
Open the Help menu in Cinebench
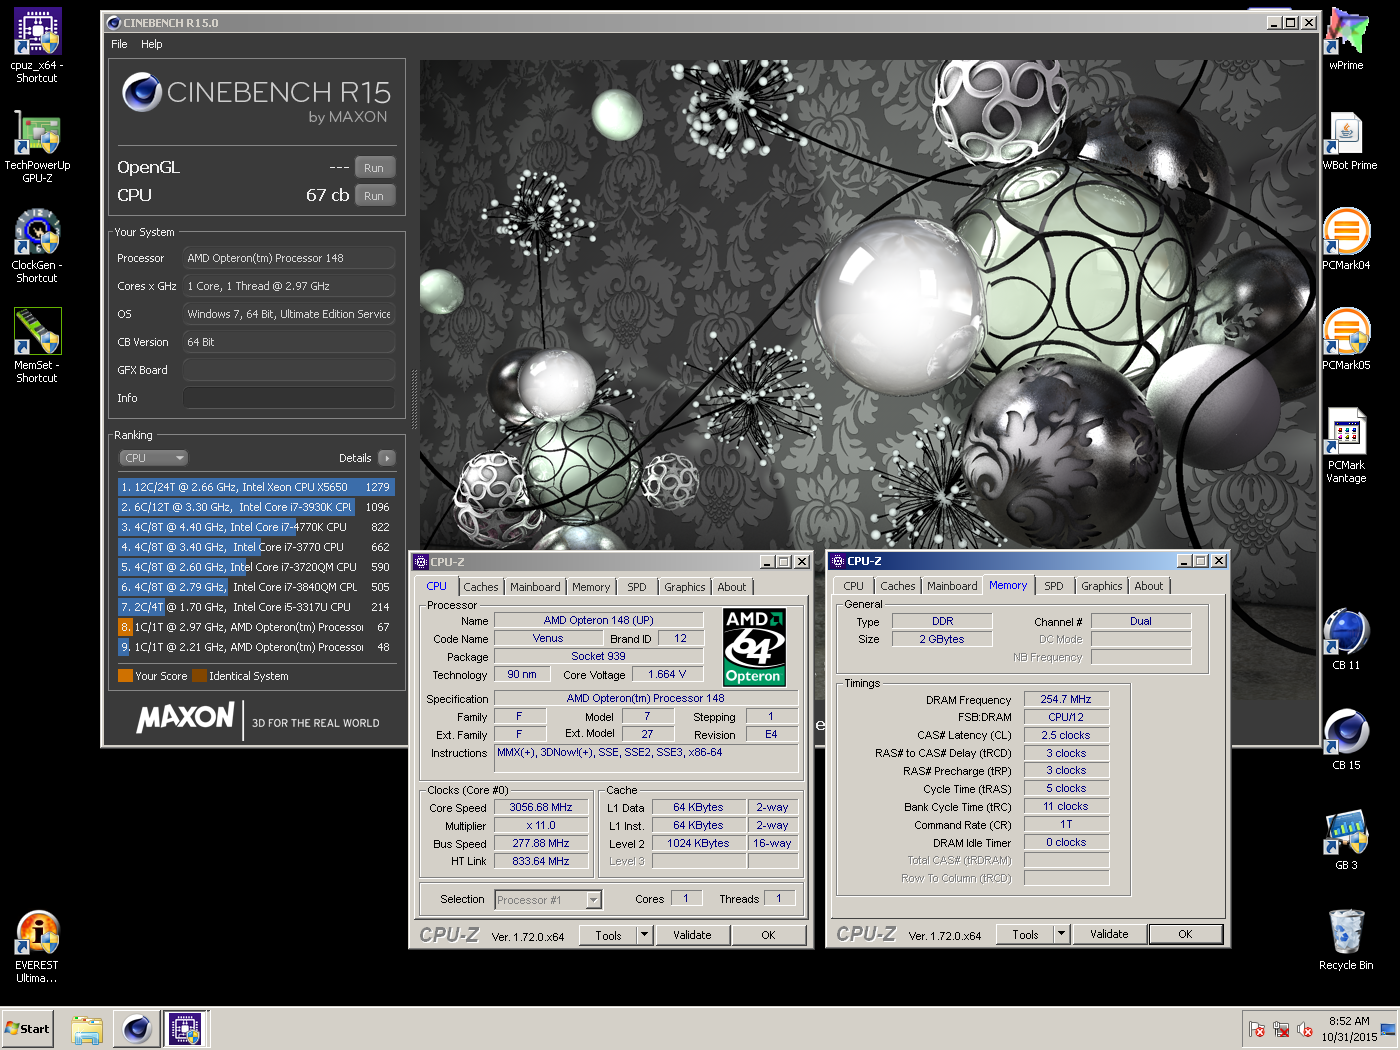pyautogui.click(x=151, y=44)
